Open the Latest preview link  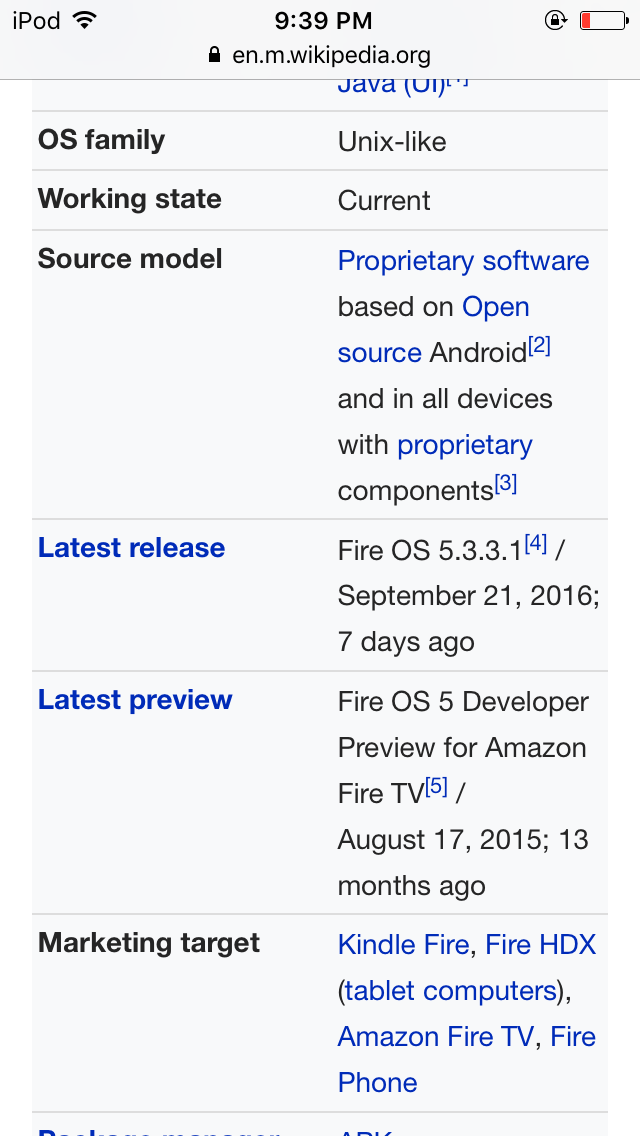(x=135, y=700)
